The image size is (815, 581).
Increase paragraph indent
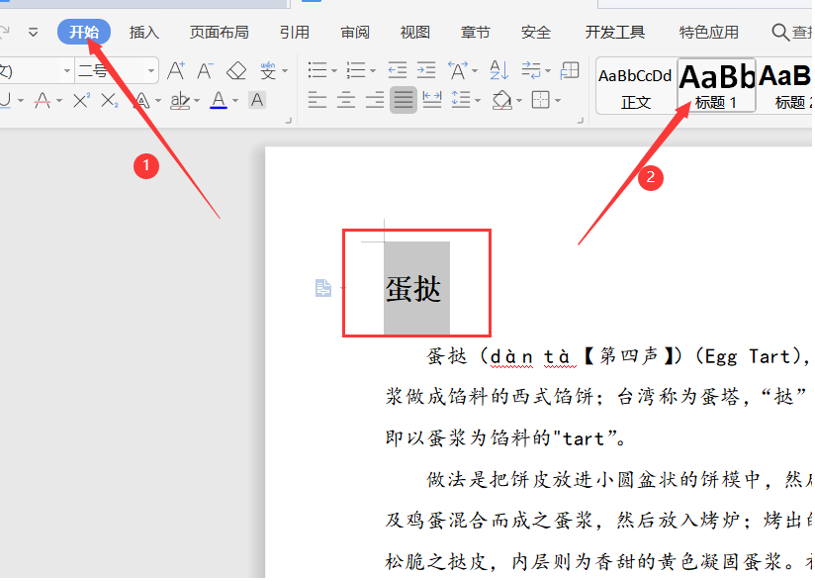click(x=426, y=70)
